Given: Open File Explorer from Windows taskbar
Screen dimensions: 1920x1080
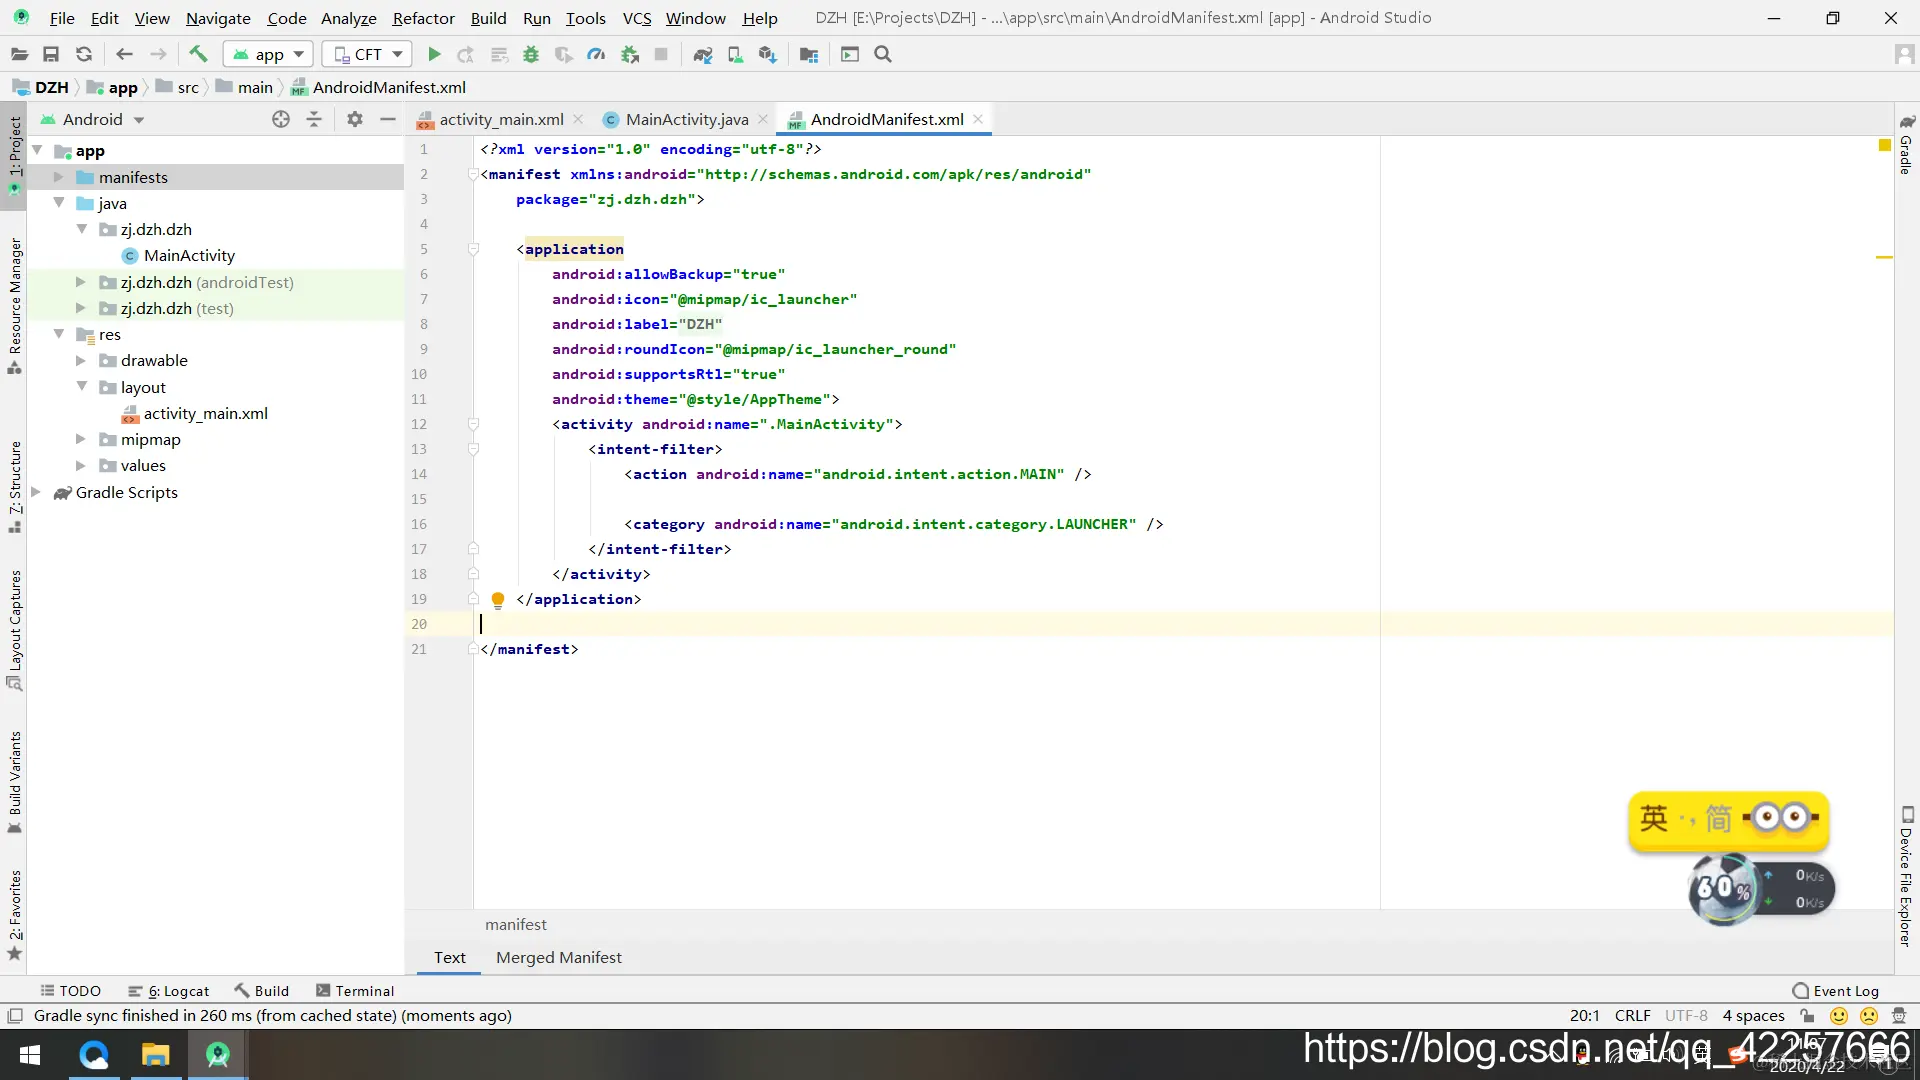Looking at the screenshot, I should click(x=155, y=1055).
